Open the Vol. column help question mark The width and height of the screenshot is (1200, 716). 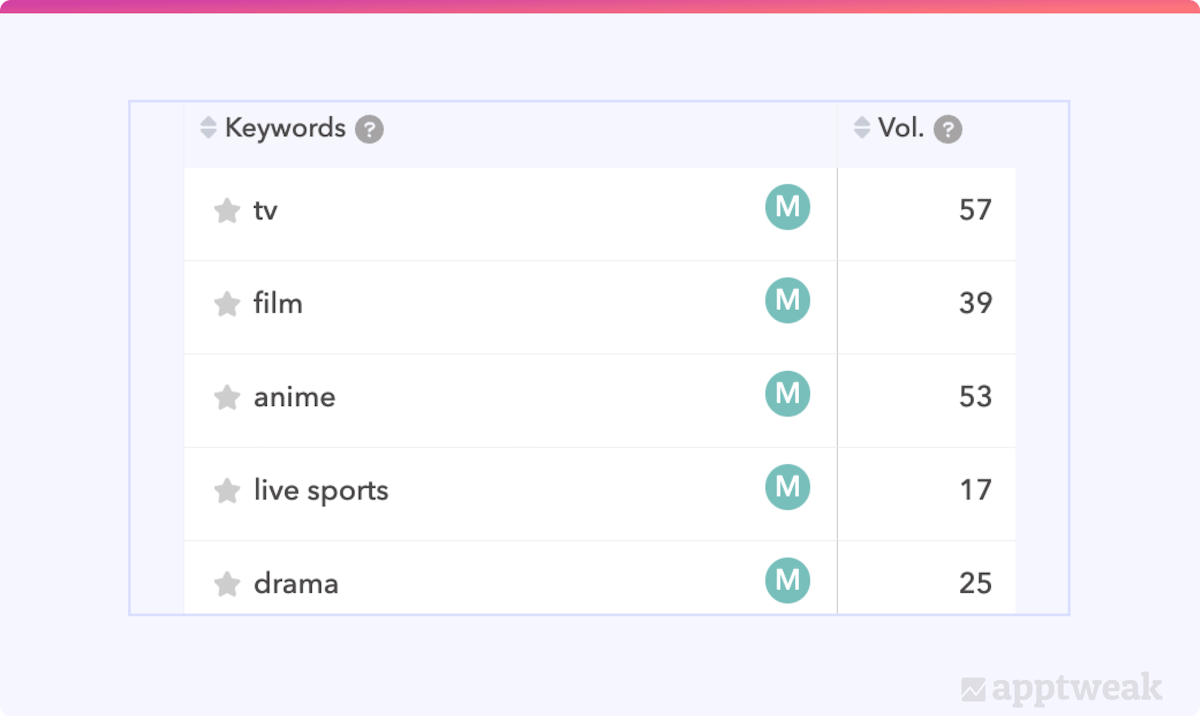pos(947,129)
